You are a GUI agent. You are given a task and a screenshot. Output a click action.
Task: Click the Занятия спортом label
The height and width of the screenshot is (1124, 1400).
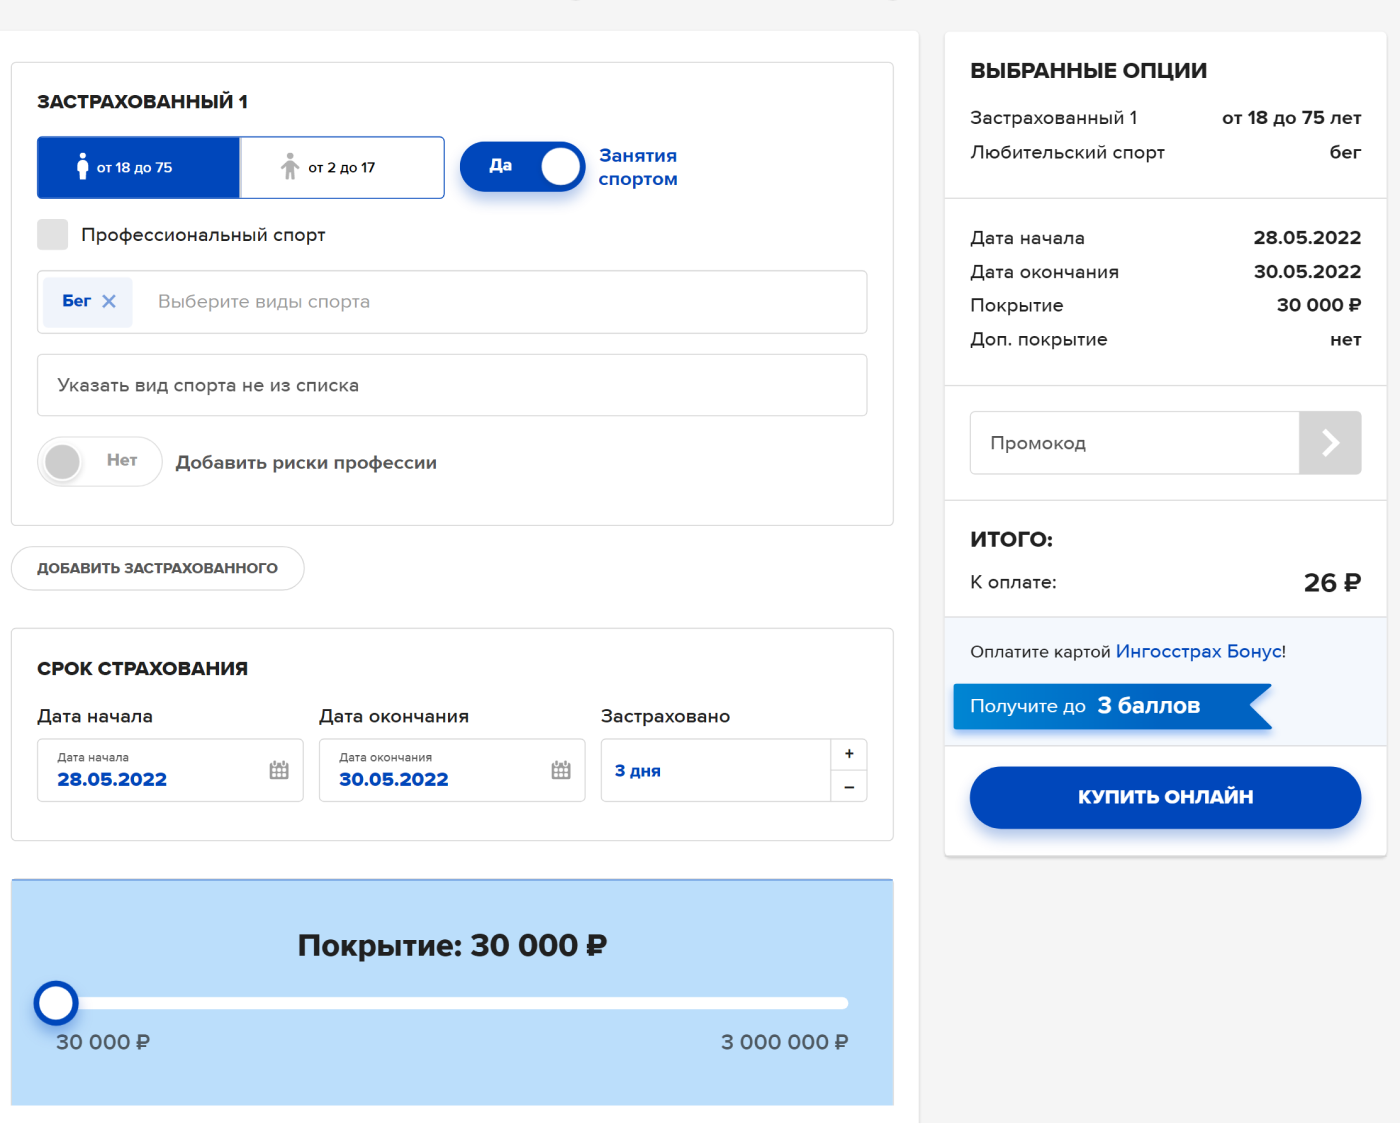[x=638, y=167]
